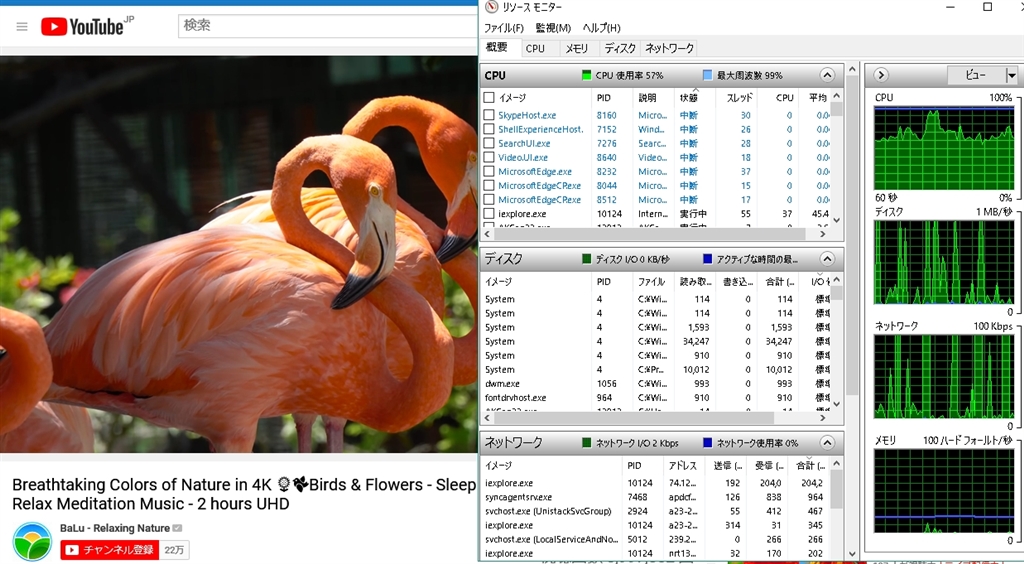The image size is (1024, 564).
Task: Switch to the ネットワーク tab
Action: tap(669, 48)
